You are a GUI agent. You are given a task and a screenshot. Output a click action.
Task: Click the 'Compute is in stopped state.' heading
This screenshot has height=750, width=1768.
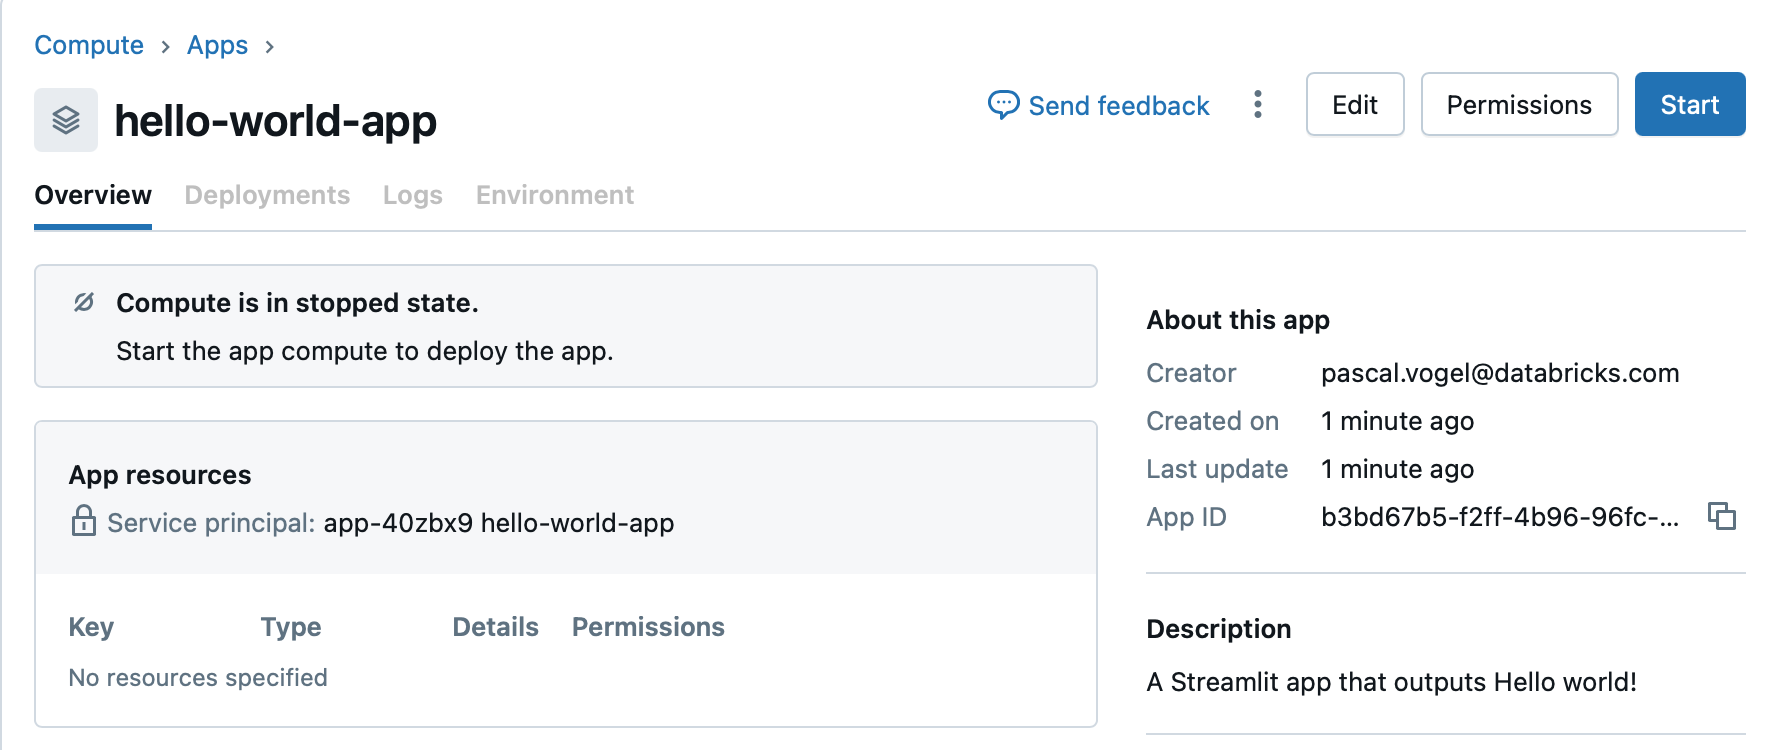(x=297, y=303)
